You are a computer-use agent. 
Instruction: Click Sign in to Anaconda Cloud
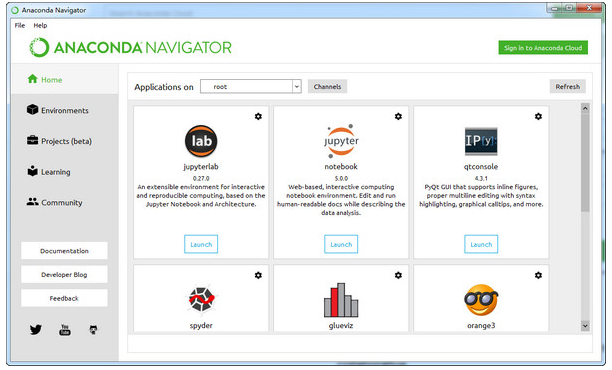543,48
